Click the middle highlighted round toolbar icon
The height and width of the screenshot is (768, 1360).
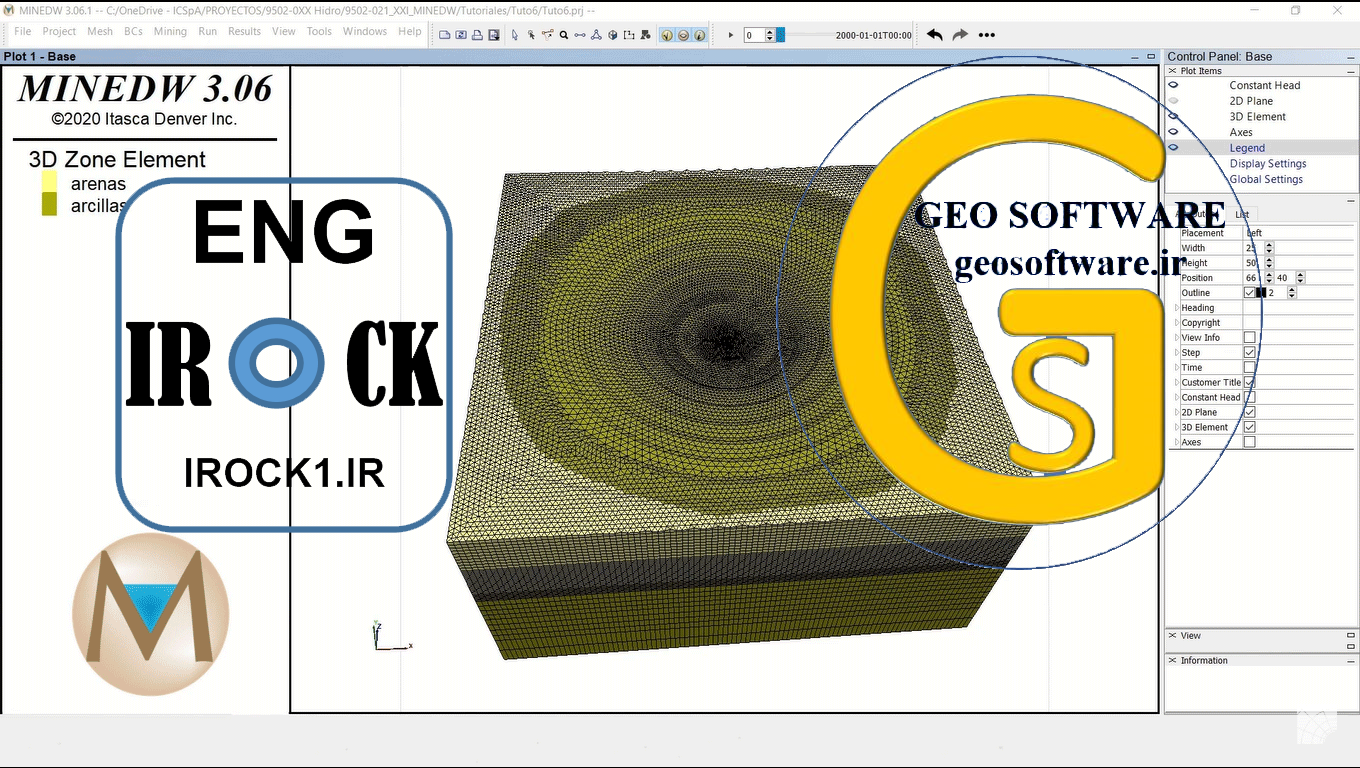[x=683, y=34]
